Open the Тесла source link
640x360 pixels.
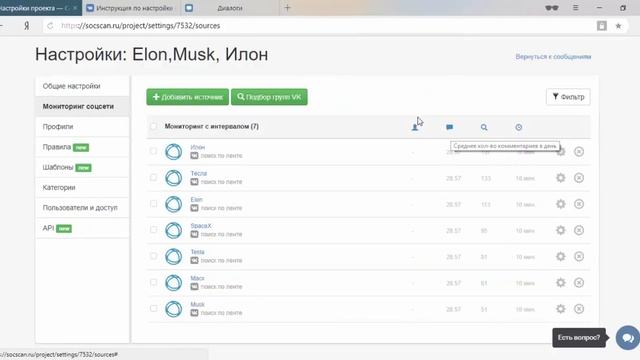(198, 173)
